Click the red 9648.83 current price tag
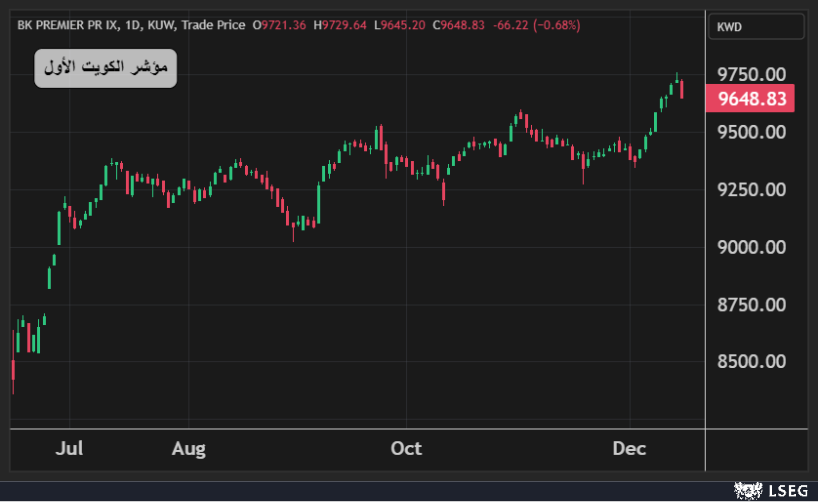 click(x=751, y=98)
